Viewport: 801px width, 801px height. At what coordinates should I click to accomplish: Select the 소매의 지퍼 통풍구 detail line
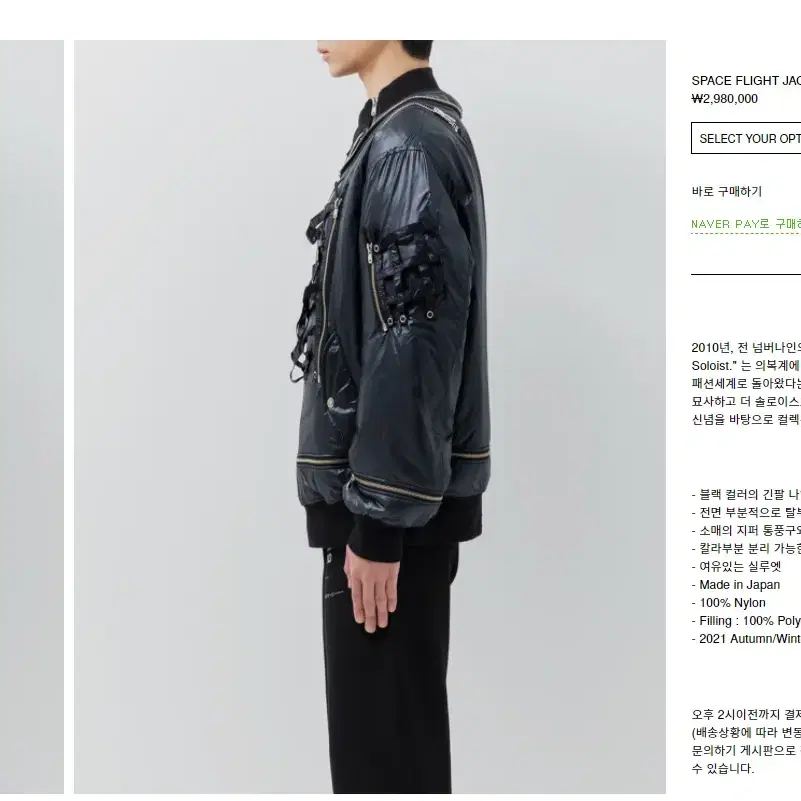pyautogui.click(x=746, y=530)
